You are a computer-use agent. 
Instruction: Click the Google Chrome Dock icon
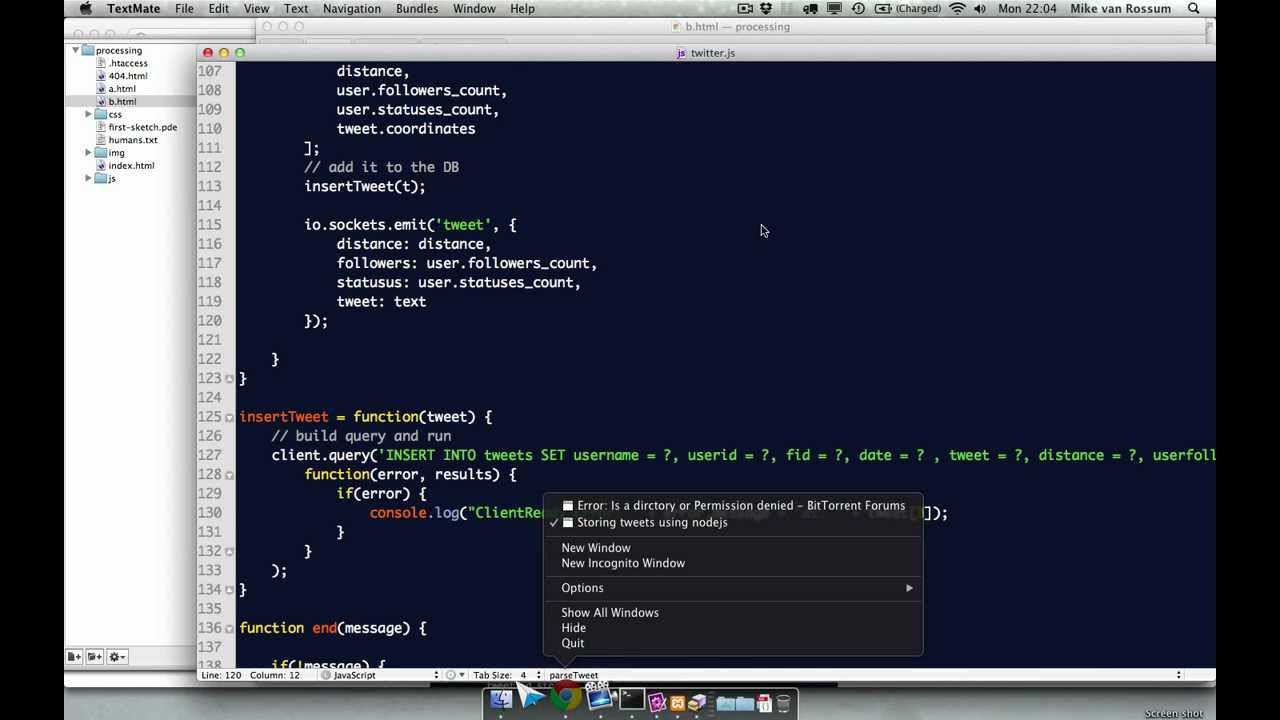pyautogui.click(x=566, y=695)
